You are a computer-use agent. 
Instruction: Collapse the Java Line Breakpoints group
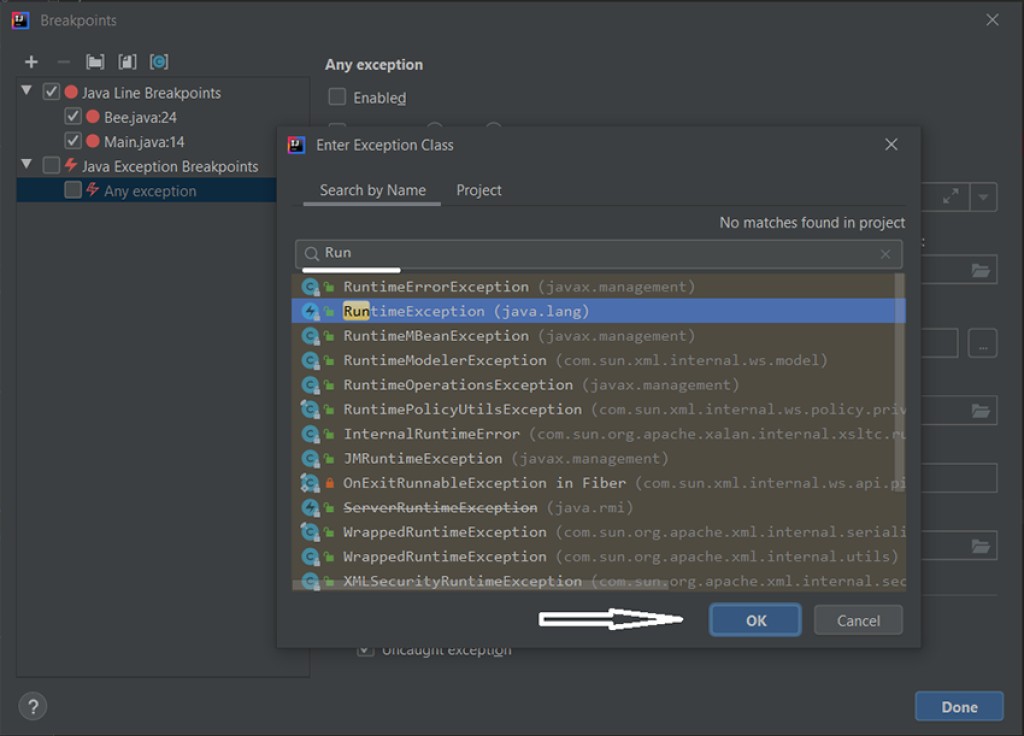coord(26,92)
